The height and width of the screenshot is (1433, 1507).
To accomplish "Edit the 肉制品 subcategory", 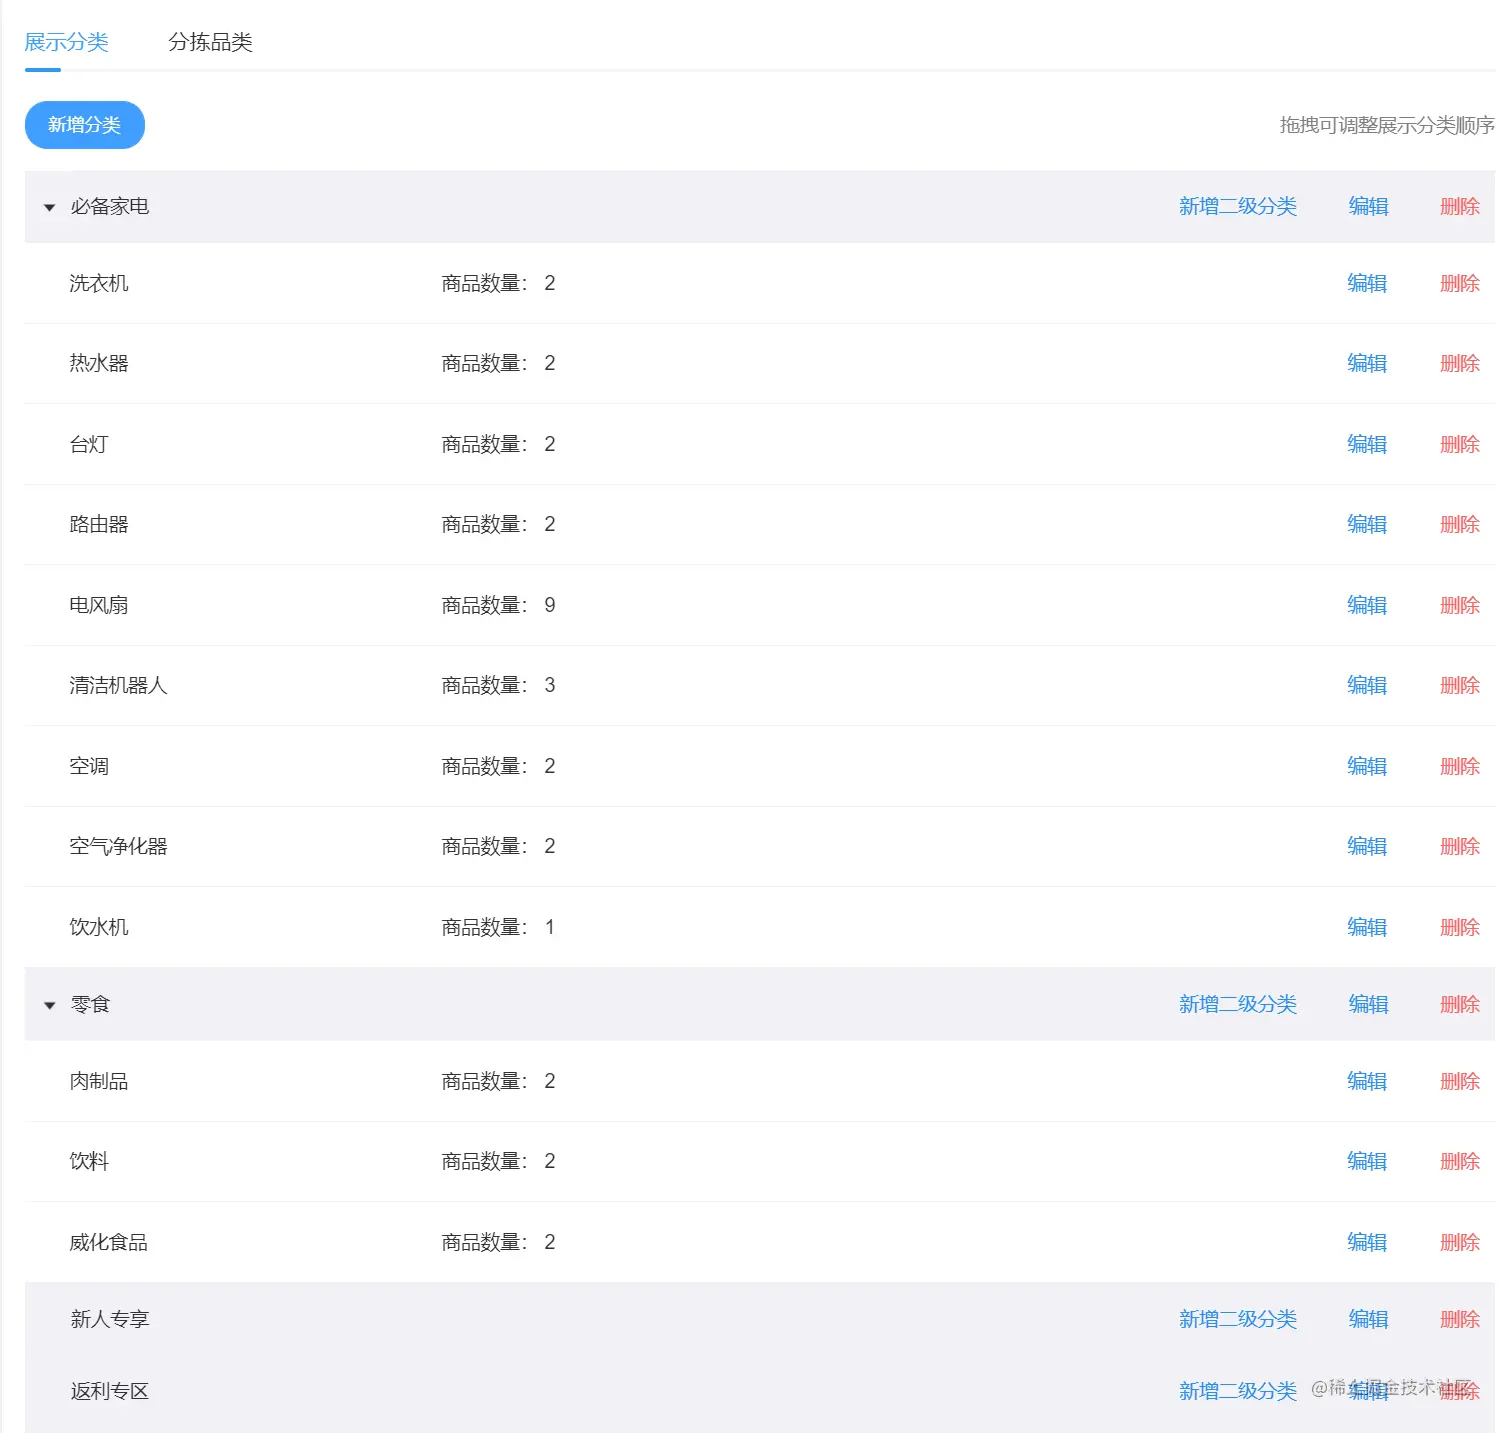I will 1367,1081.
